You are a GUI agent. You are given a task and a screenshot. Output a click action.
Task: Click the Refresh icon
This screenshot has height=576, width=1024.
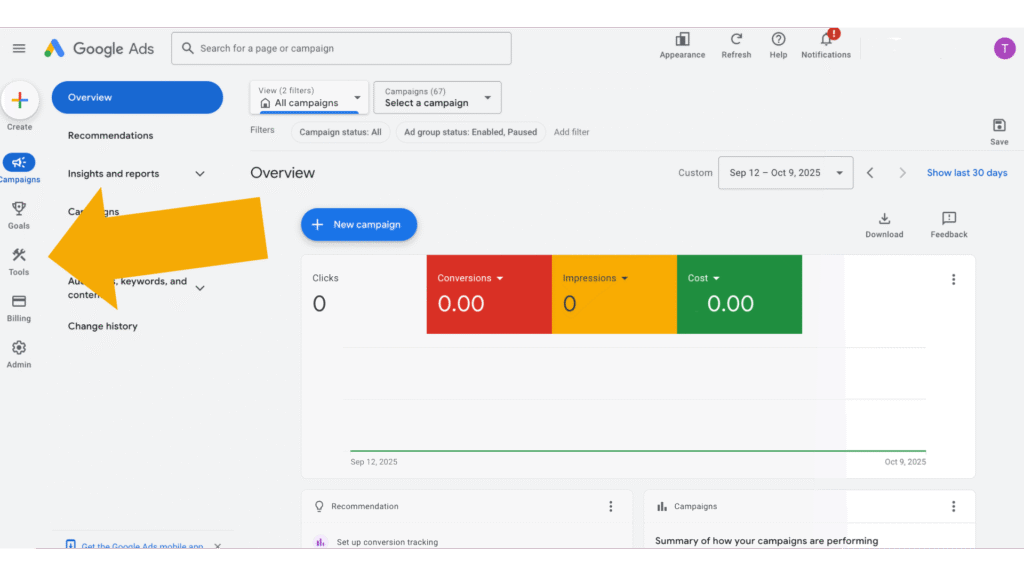click(736, 40)
